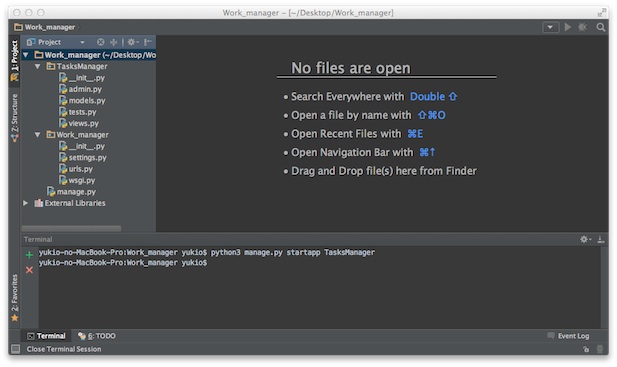This screenshot has height=367, width=617.
Task: Click 'Close Terminal Session' status bar text
Action: (64, 349)
